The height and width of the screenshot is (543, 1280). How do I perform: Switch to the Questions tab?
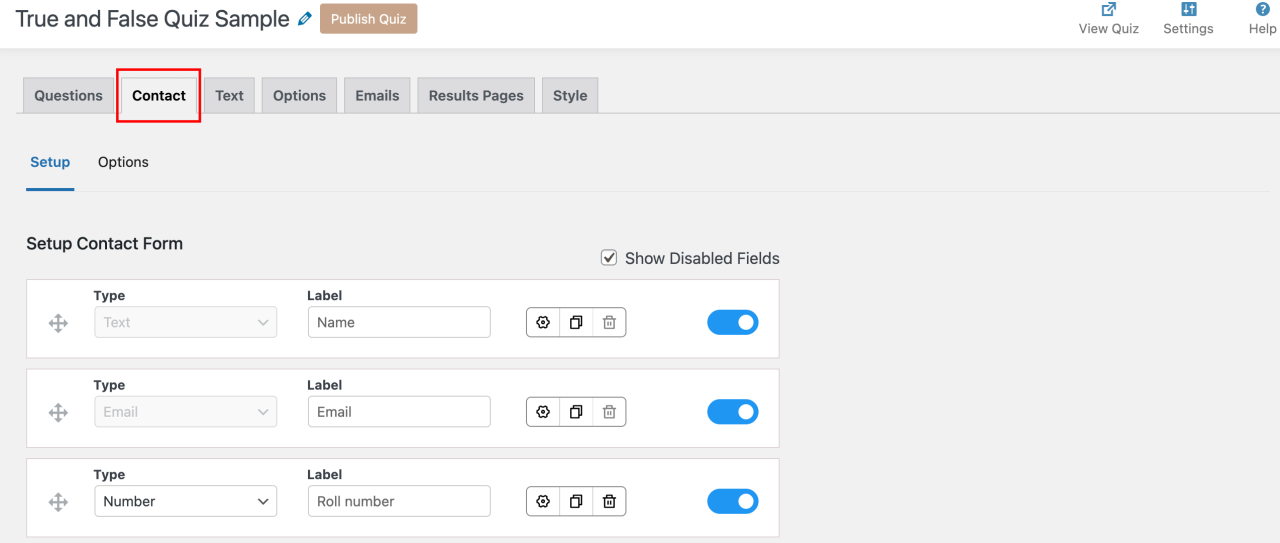pyautogui.click(x=68, y=96)
